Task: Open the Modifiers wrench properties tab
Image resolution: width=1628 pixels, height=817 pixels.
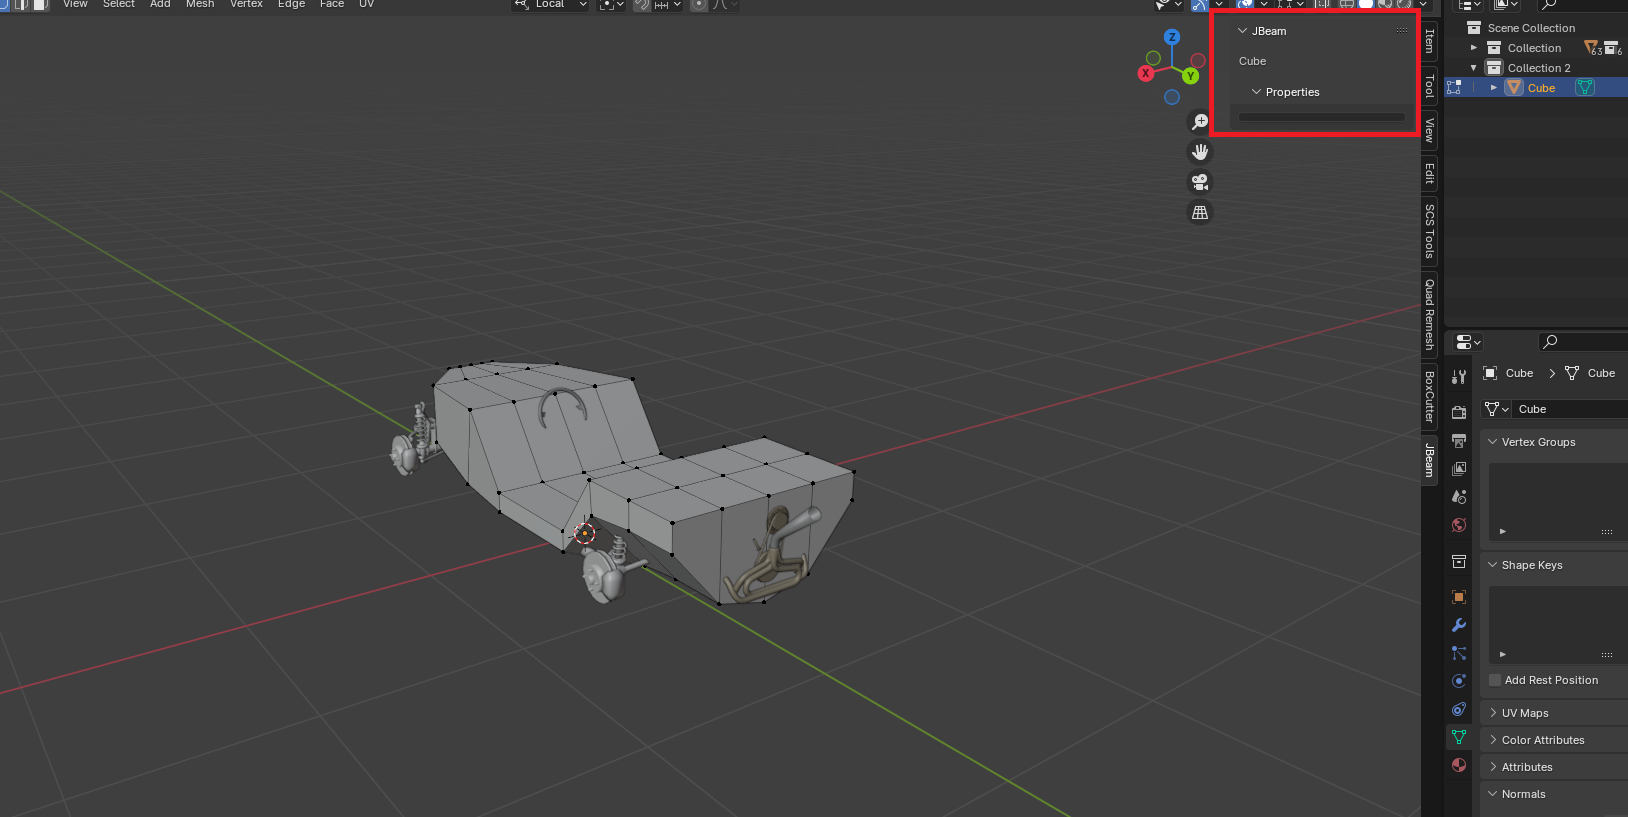Action: [1459, 625]
